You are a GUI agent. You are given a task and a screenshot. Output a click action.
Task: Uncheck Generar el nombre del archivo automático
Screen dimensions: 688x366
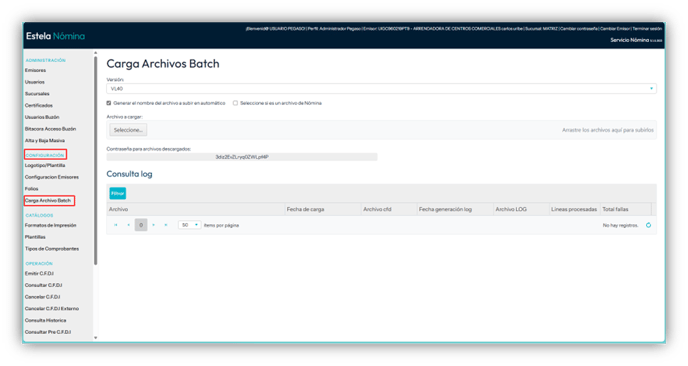(109, 103)
